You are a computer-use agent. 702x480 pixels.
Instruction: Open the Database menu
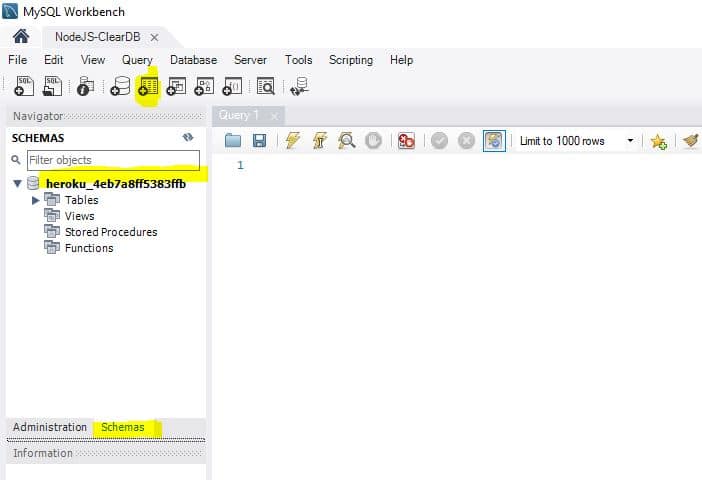pyautogui.click(x=193, y=60)
